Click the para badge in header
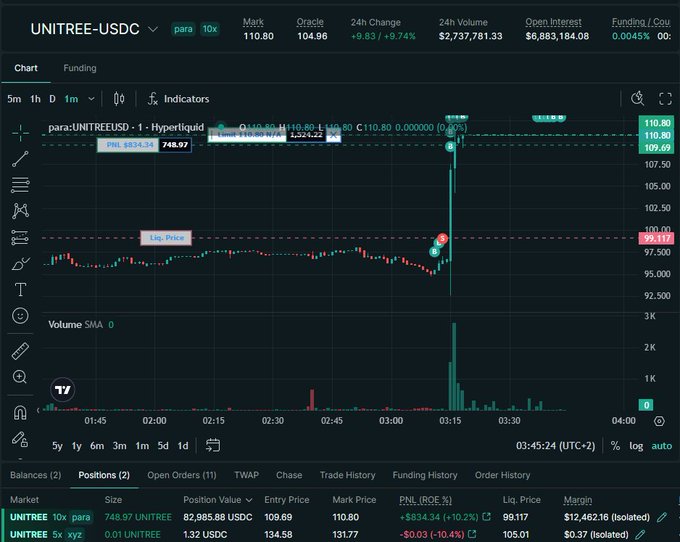Screen dimensions: 680x542 click(183, 29)
